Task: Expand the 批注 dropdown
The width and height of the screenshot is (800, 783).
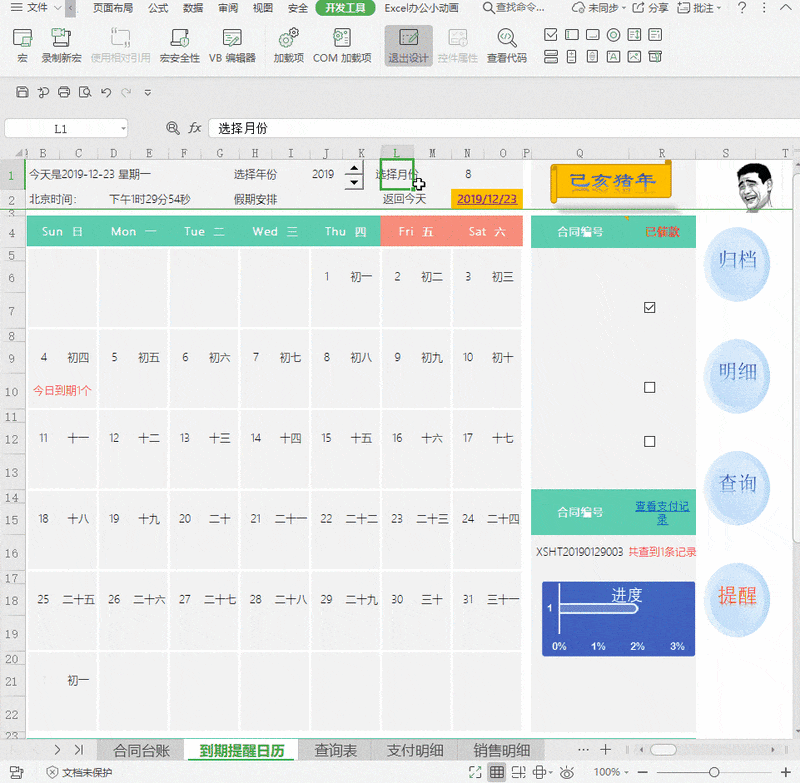Action: [x=722, y=8]
